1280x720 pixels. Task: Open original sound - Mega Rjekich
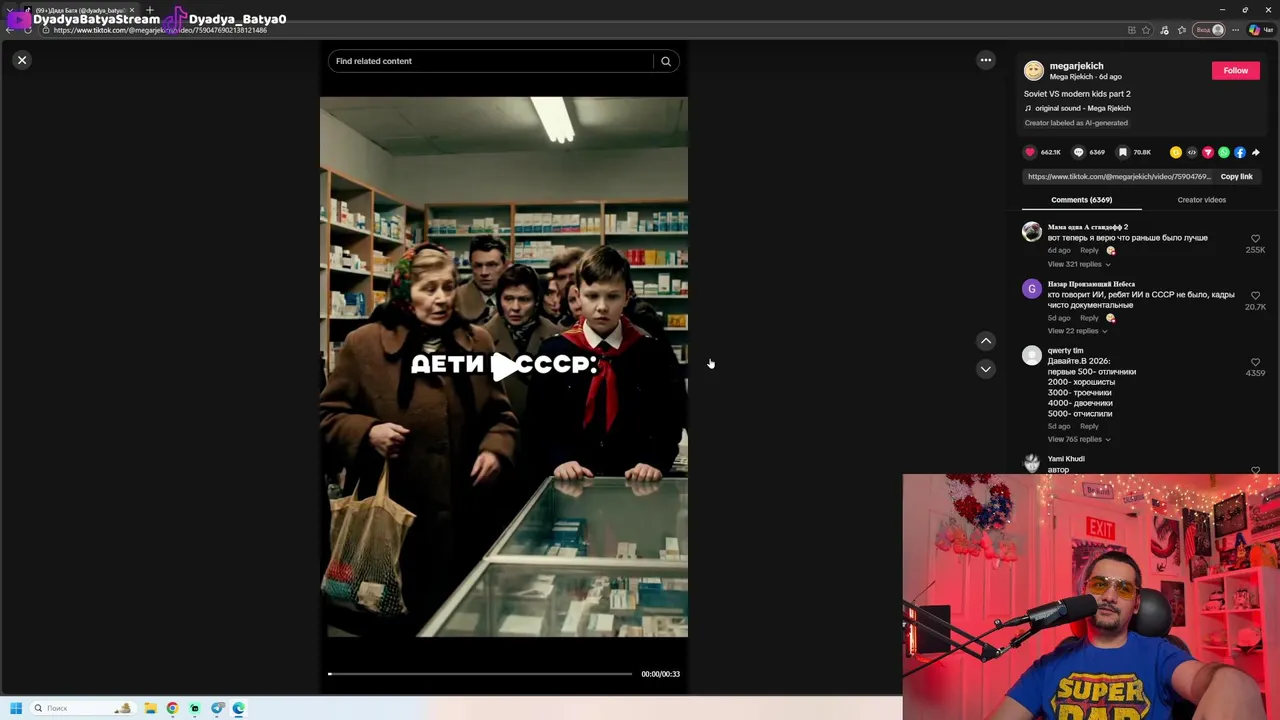(x=1078, y=108)
